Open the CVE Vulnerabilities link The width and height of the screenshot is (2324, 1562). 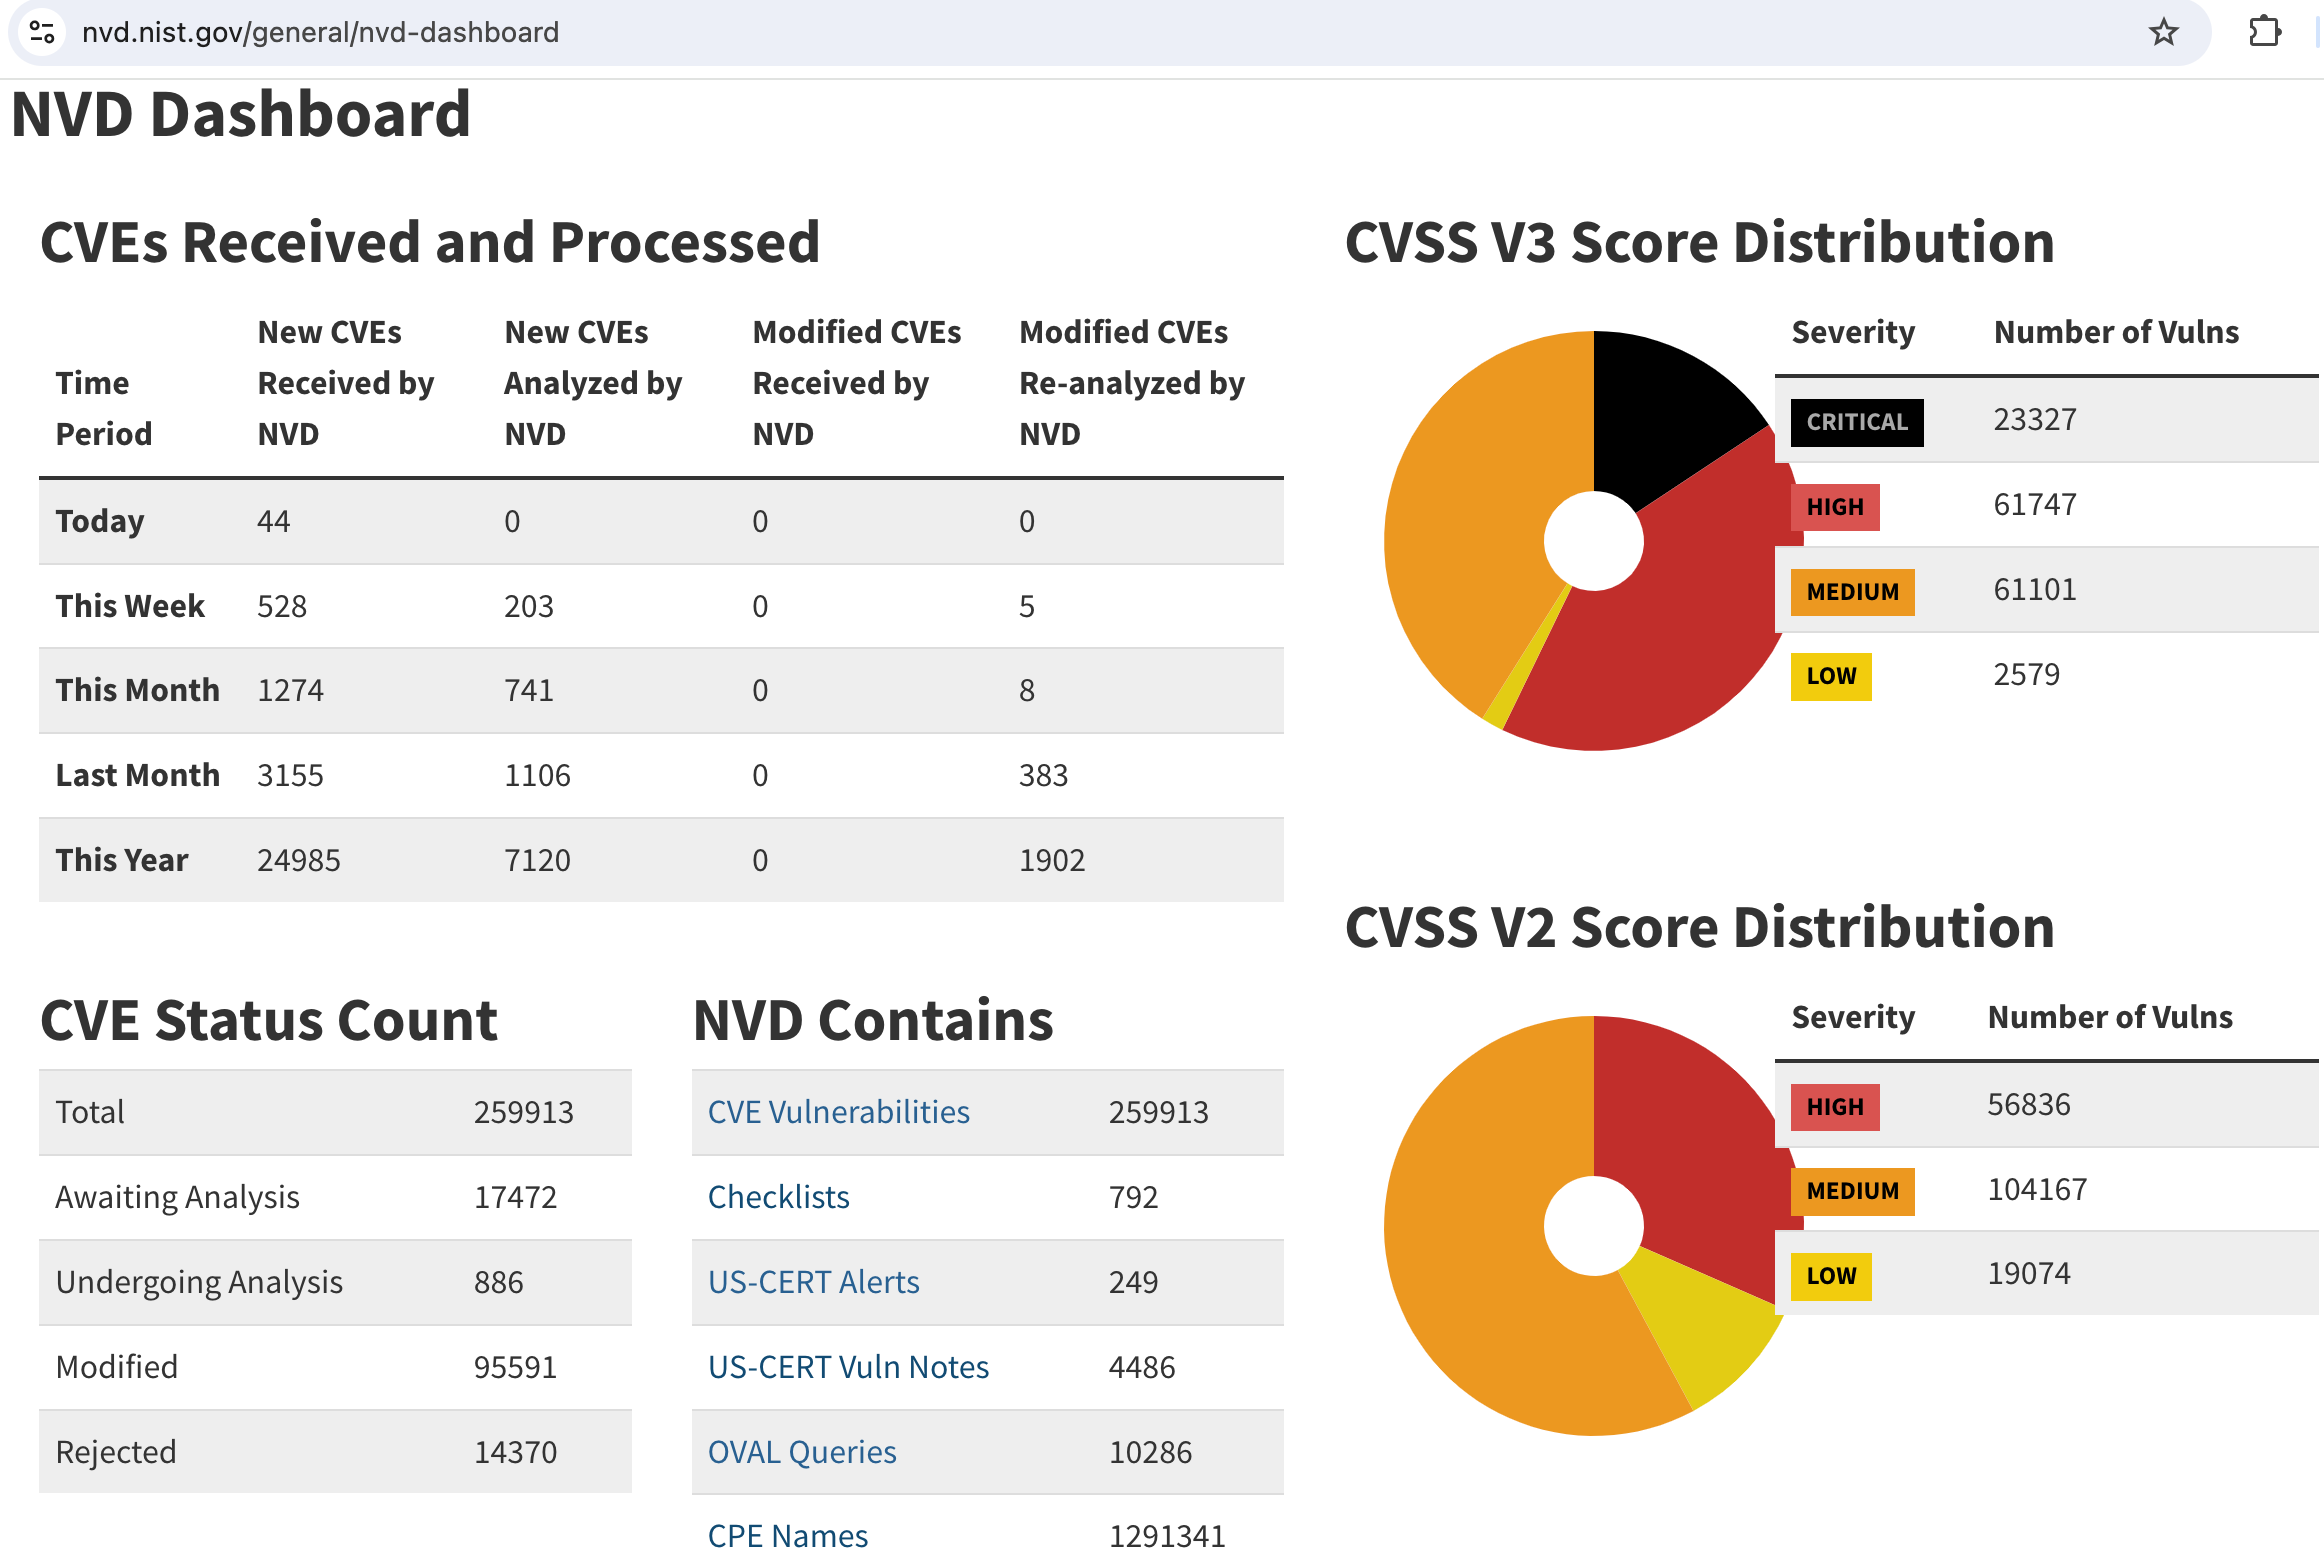(838, 1112)
